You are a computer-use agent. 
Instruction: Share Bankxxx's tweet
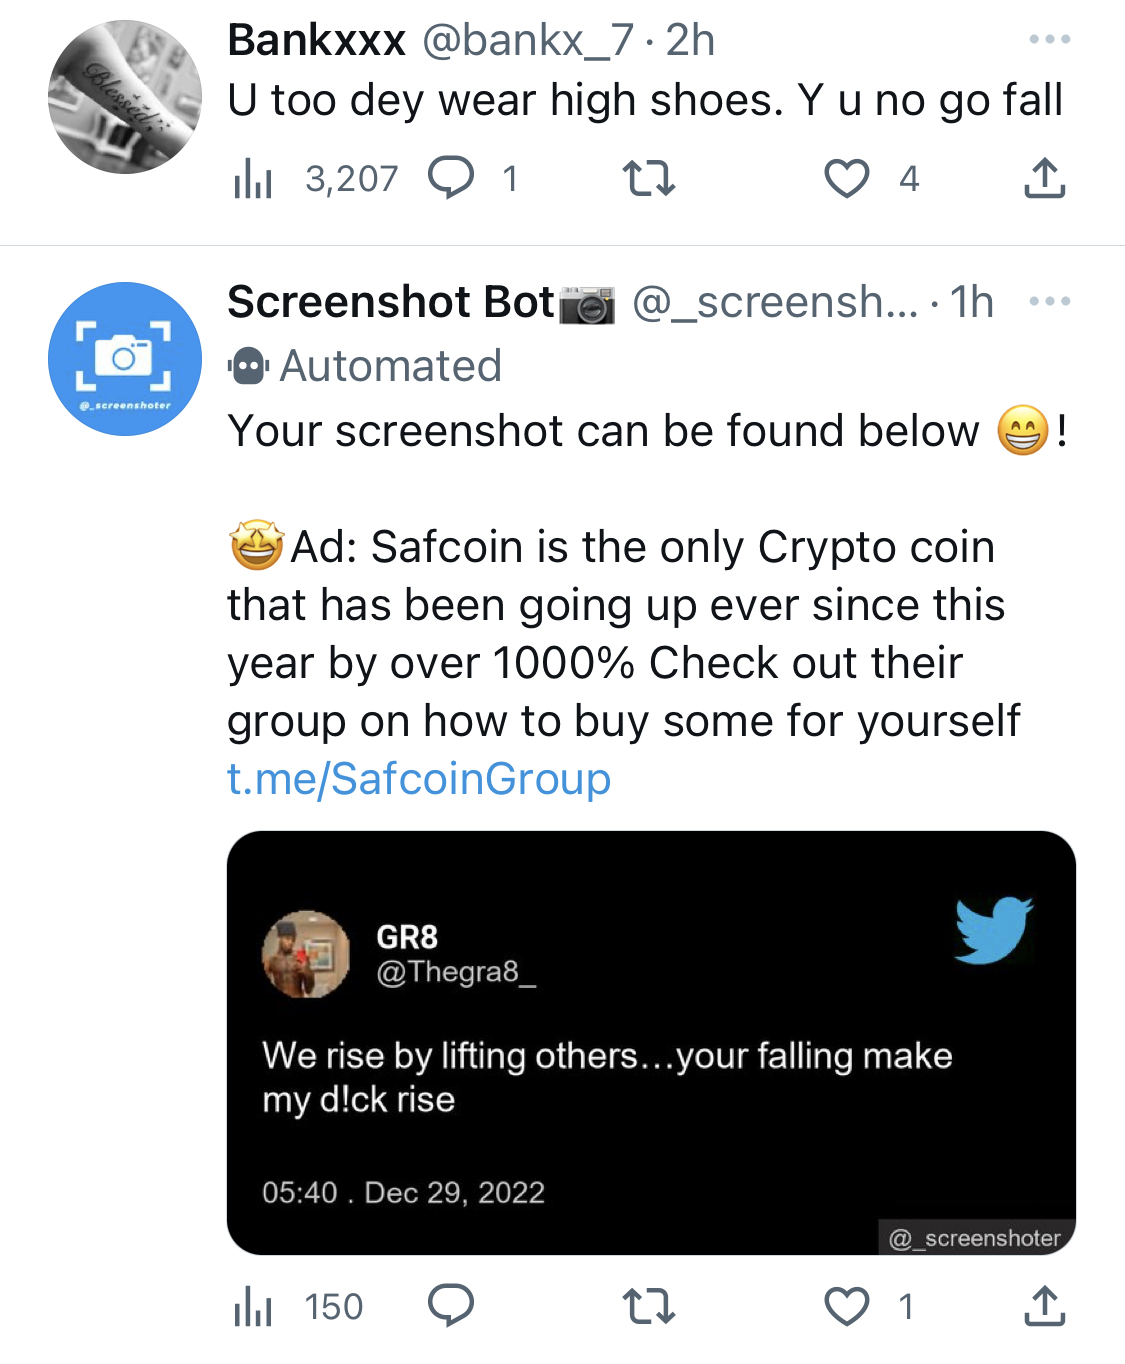(1045, 178)
